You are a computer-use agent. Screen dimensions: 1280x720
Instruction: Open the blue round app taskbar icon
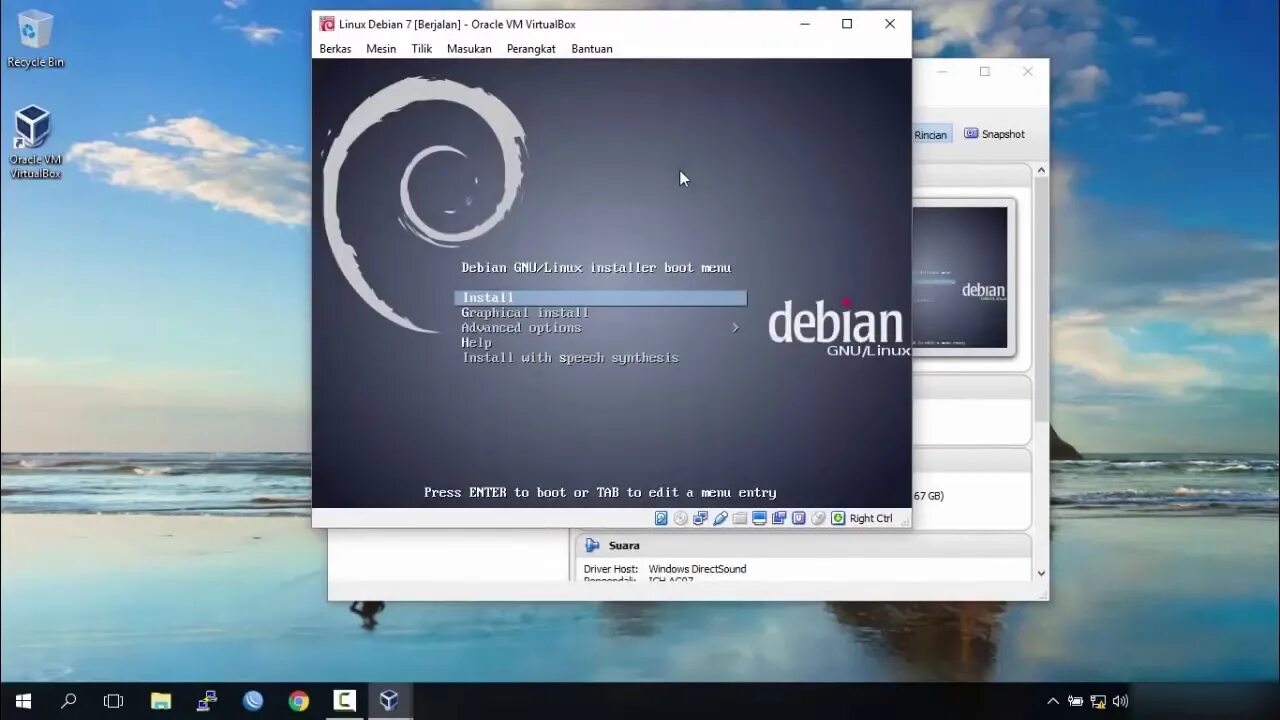pos(253,701)
